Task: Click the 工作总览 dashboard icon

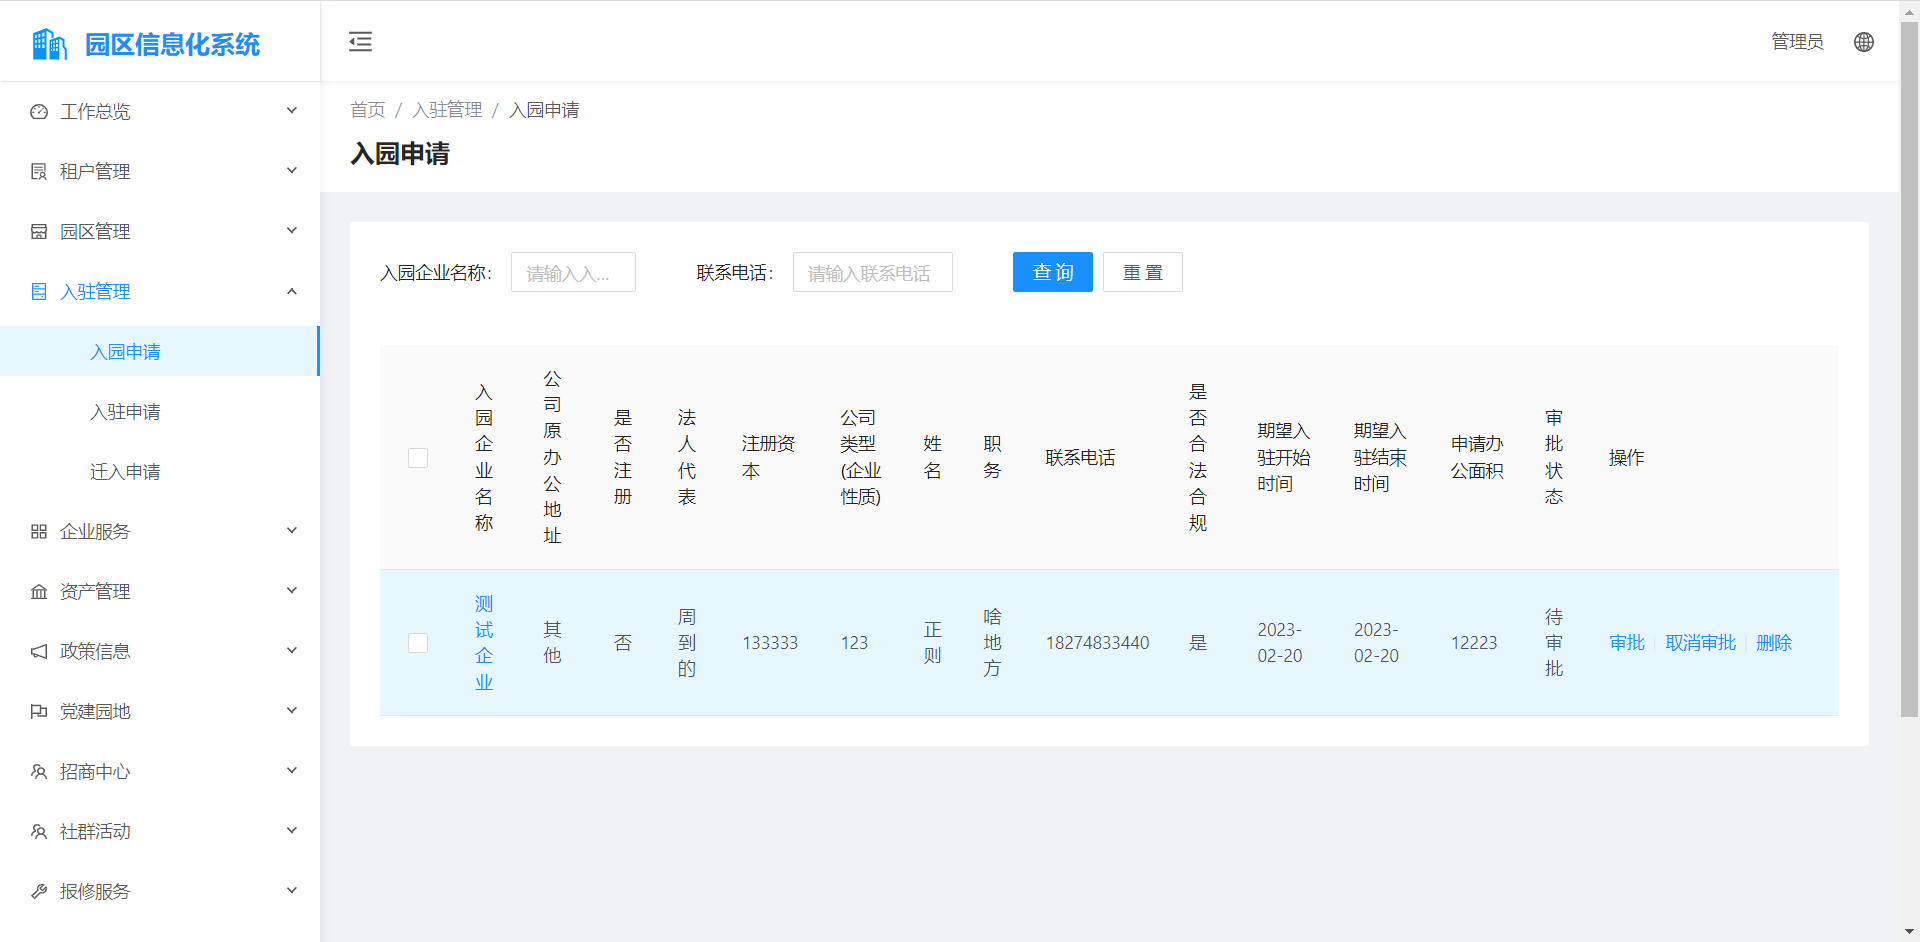Action: click(39, 112)
